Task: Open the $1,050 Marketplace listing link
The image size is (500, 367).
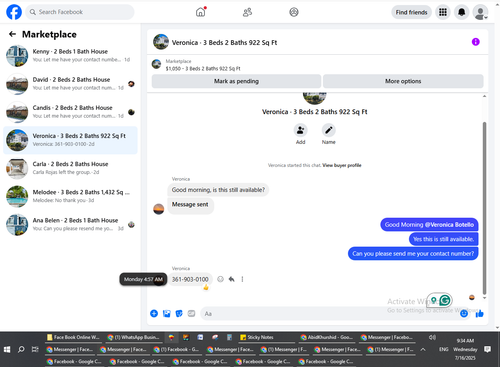Action: (203, 68)
